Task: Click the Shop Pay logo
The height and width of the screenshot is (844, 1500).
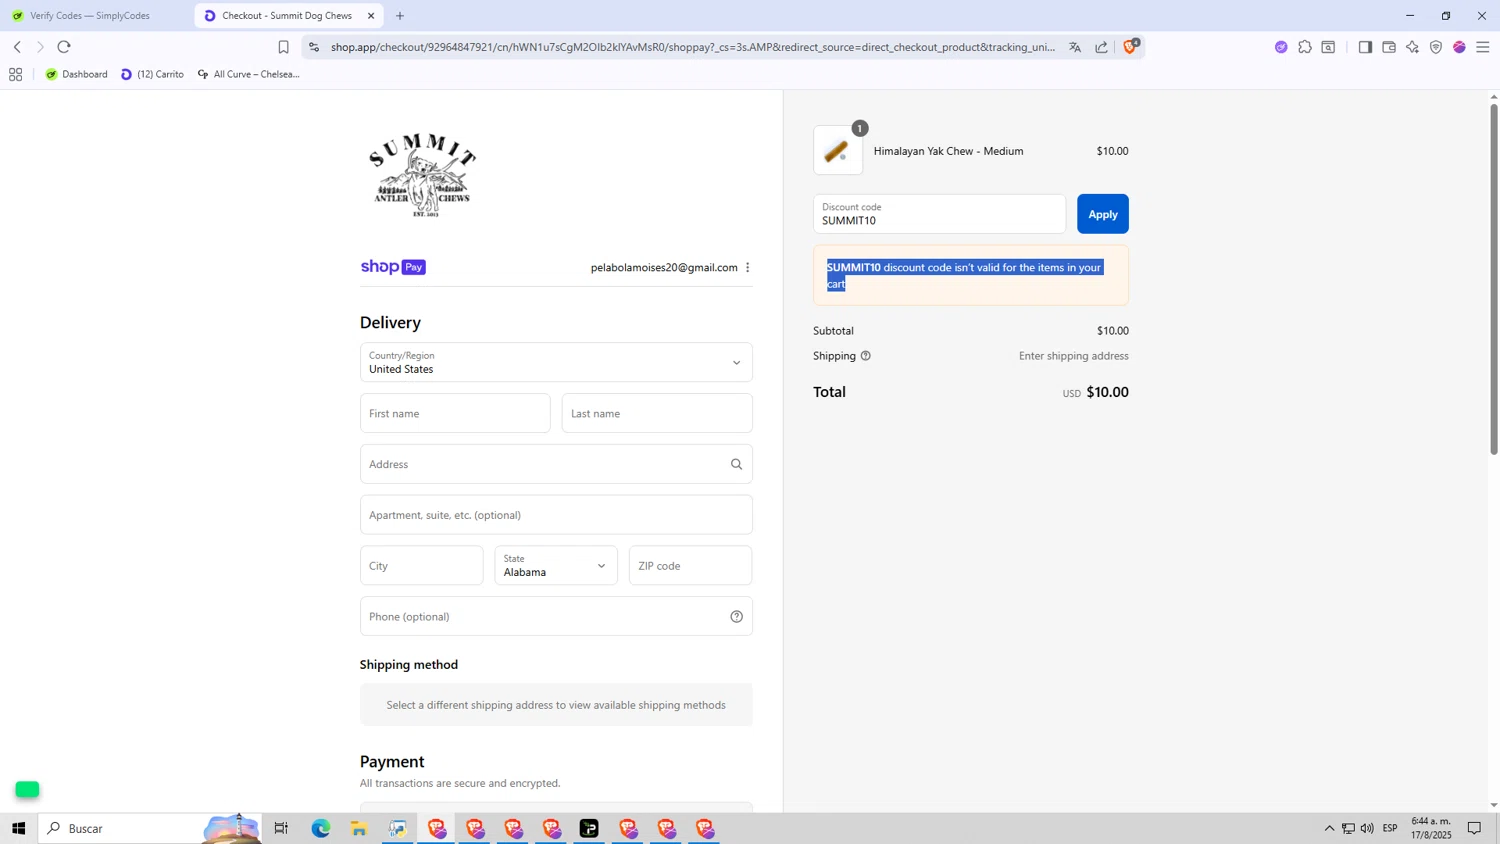Action: click(x=393, y=267)
